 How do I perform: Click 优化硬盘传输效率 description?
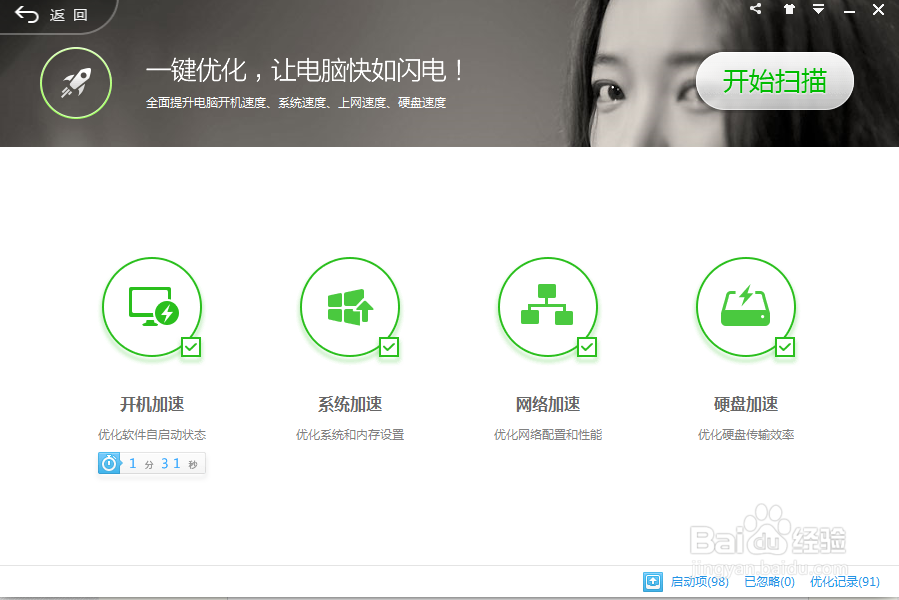tap(746, 435)
